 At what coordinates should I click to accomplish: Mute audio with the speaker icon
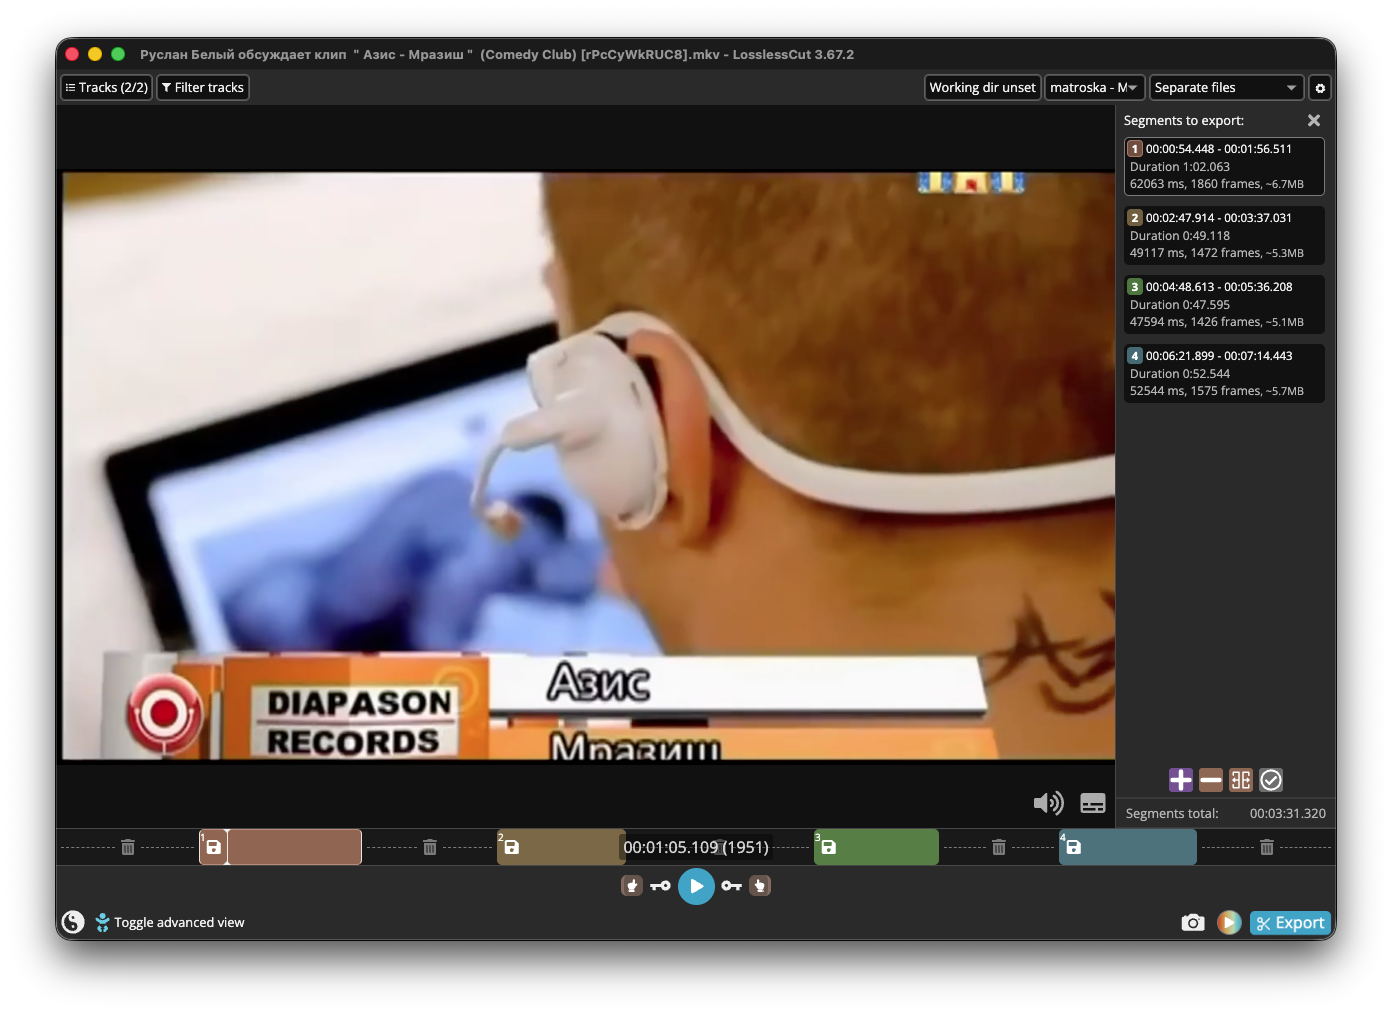coord(1048,803)
